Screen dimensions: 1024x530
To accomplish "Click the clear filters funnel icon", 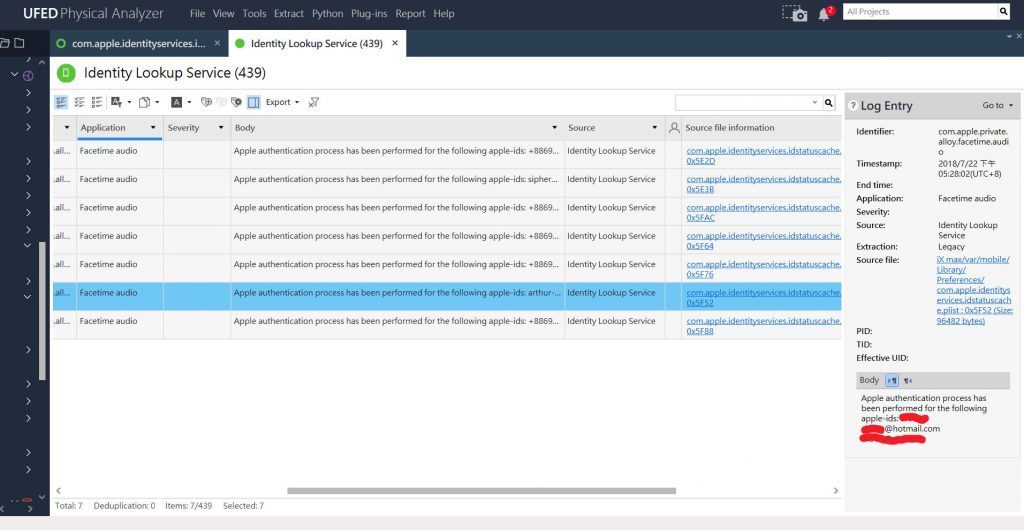I will coord(313,102).
